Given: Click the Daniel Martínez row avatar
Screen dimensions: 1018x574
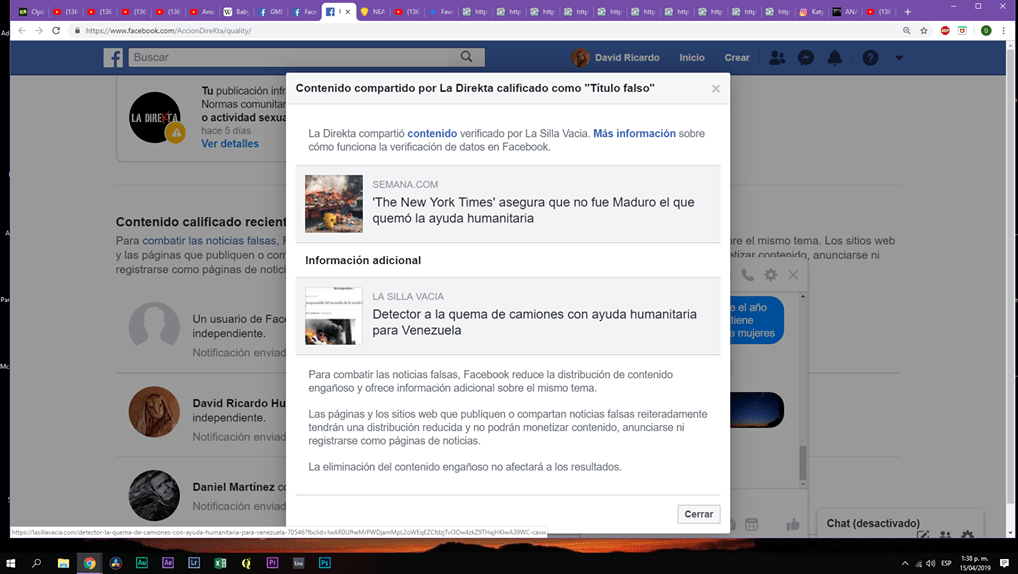Looking at the screenshot, I should click(154, 495).
